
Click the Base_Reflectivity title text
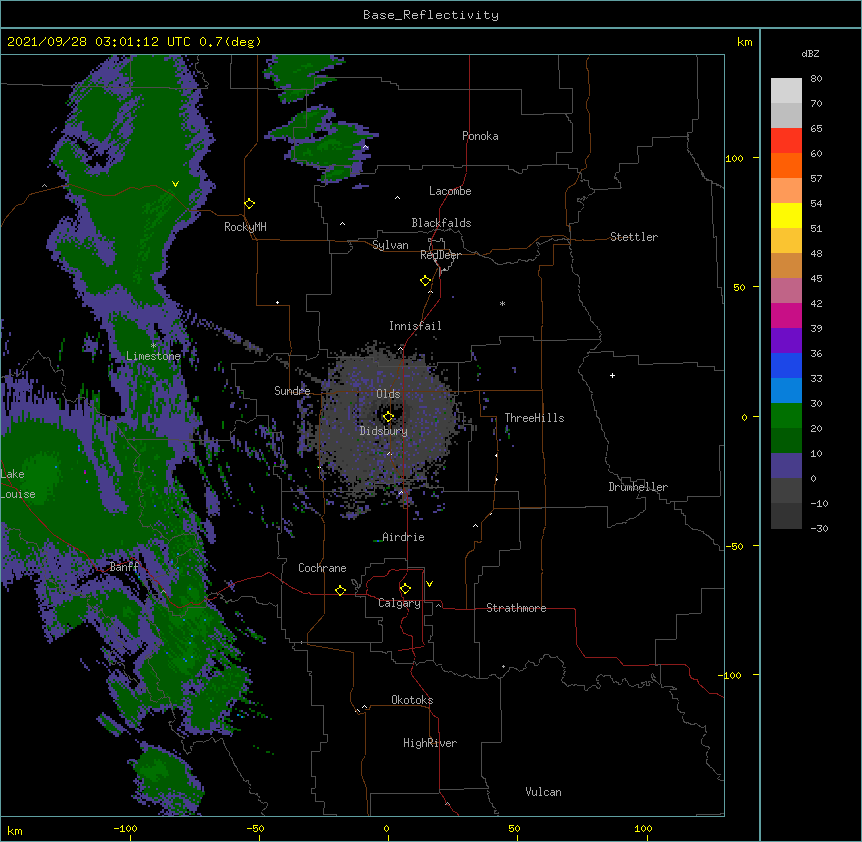(431, 15)
